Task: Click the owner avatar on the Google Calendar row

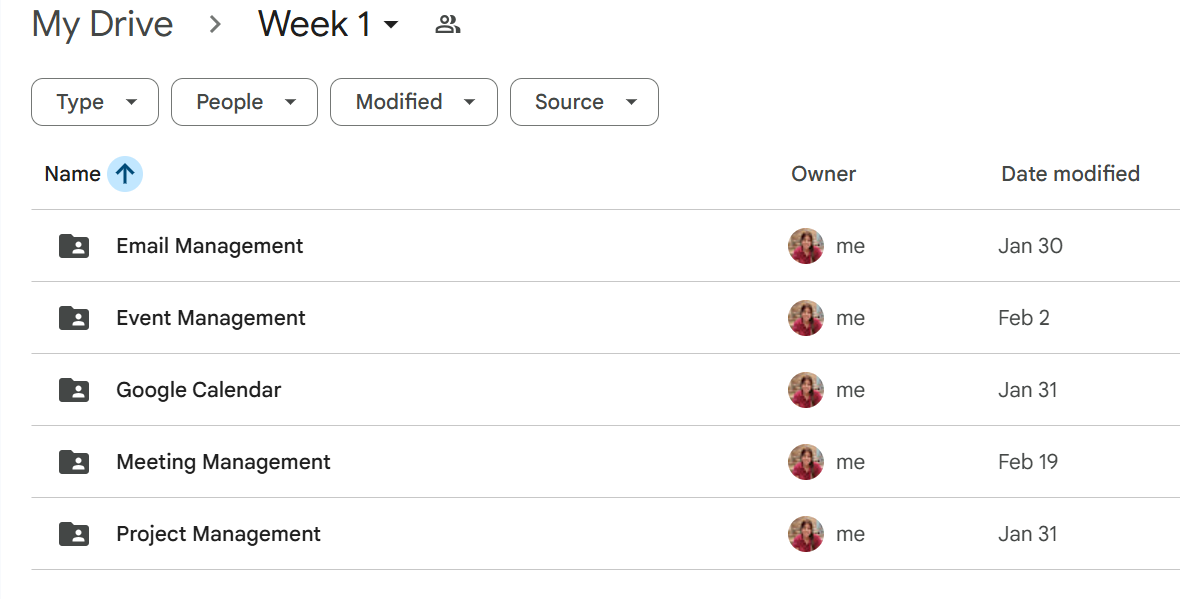Action: click(x=806, y=390)
